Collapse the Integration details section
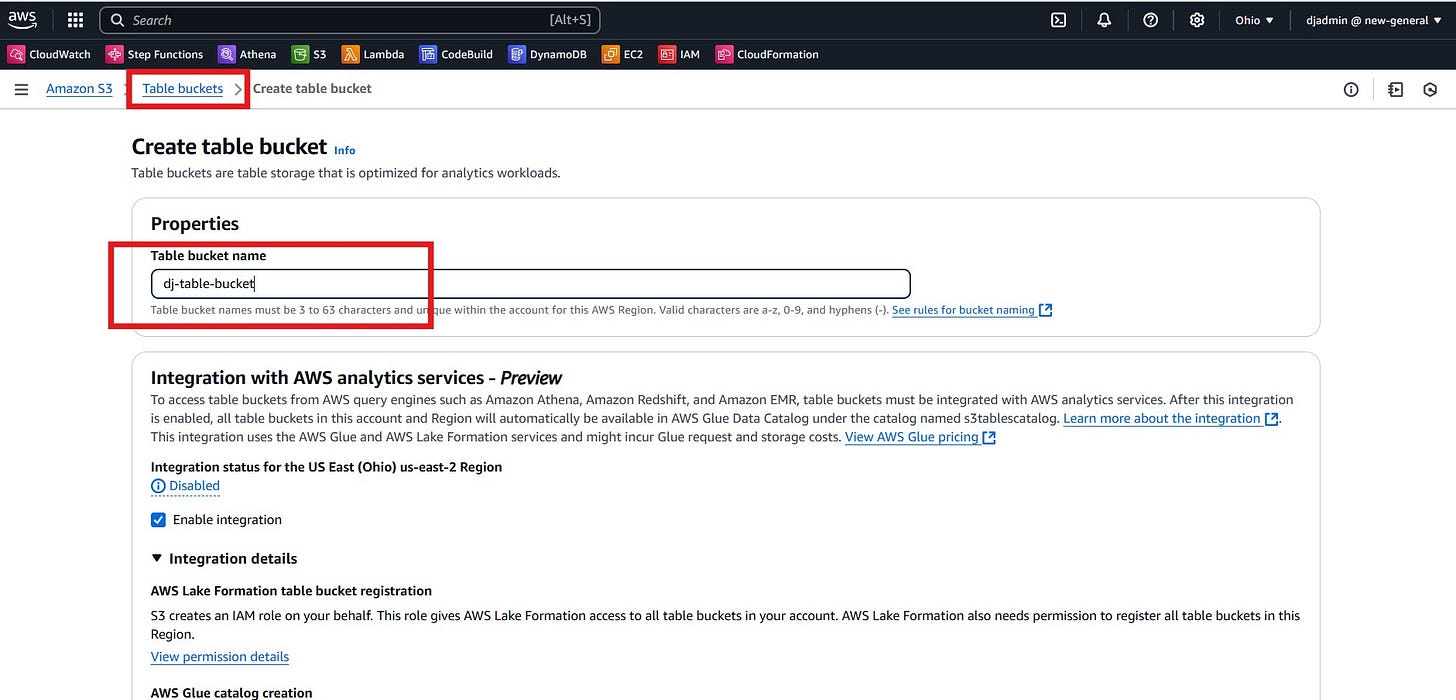Image resolution: width=1456 pixels, height=700 pixels. click(x=224, y=559)
